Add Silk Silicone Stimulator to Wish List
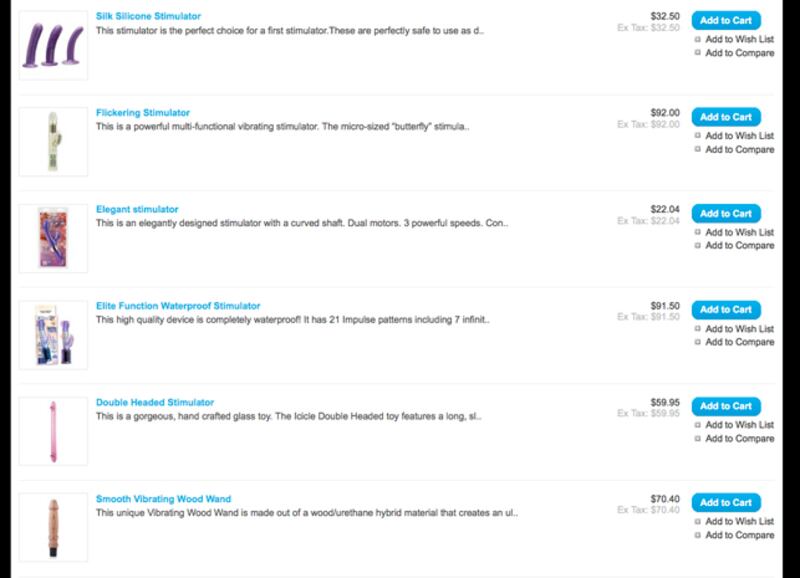The height and width of the screenshot is (578, 800). pos(739,40)
